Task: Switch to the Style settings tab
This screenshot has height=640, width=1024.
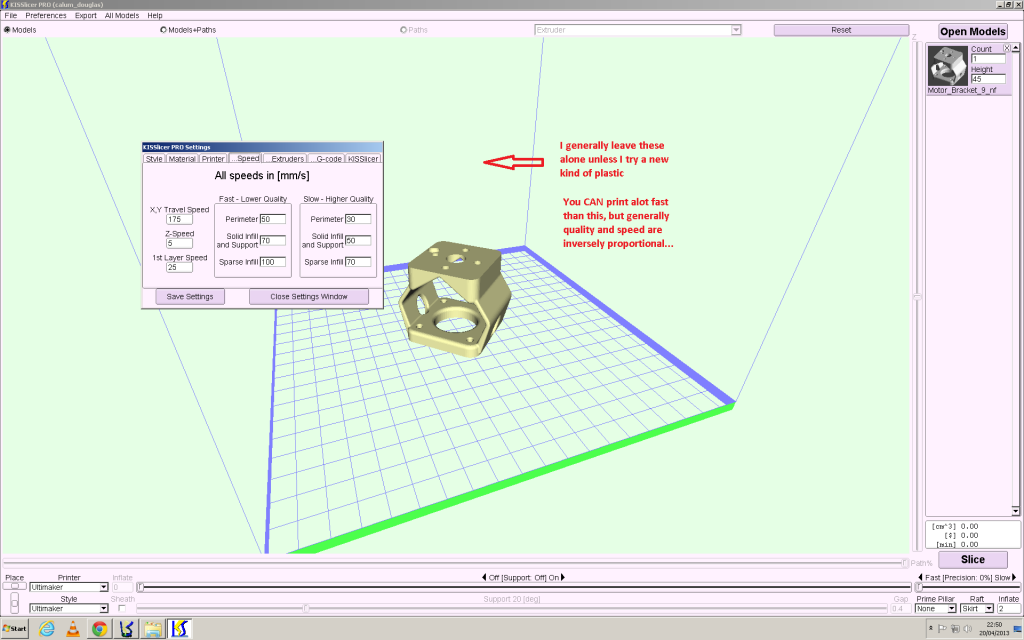Action: (x=154, y=159)
